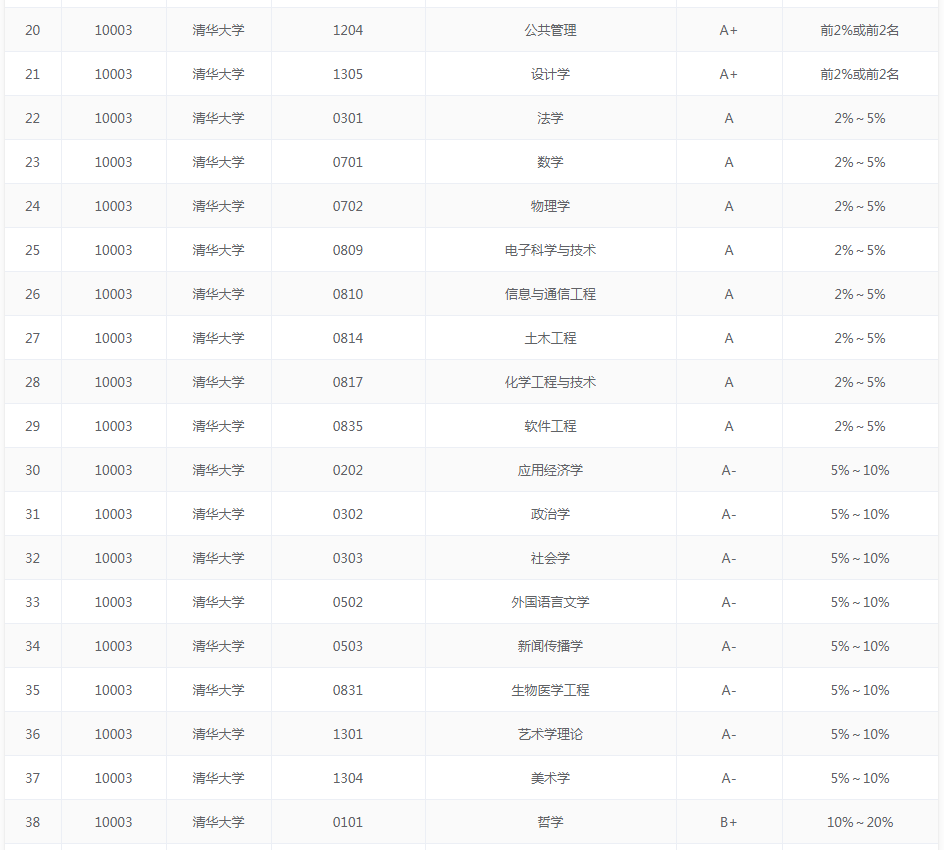Click the 5%~10% cell for 美术学
944x850 pixels.
pyautogui.click(x=860, y=777)
